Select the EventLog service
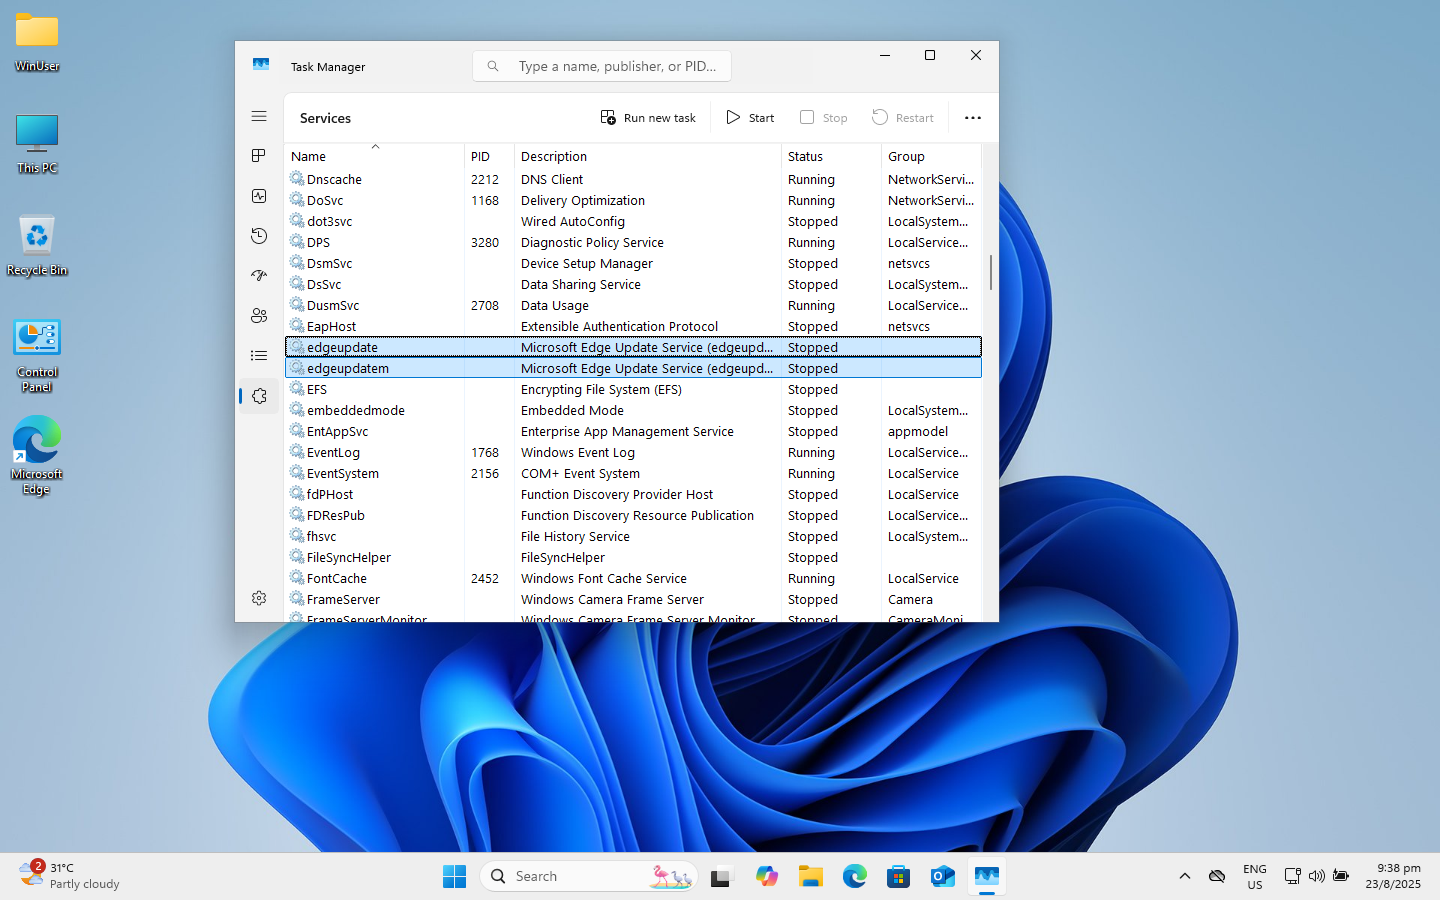This screenshot has width=1440, height=900. point(633,452)
